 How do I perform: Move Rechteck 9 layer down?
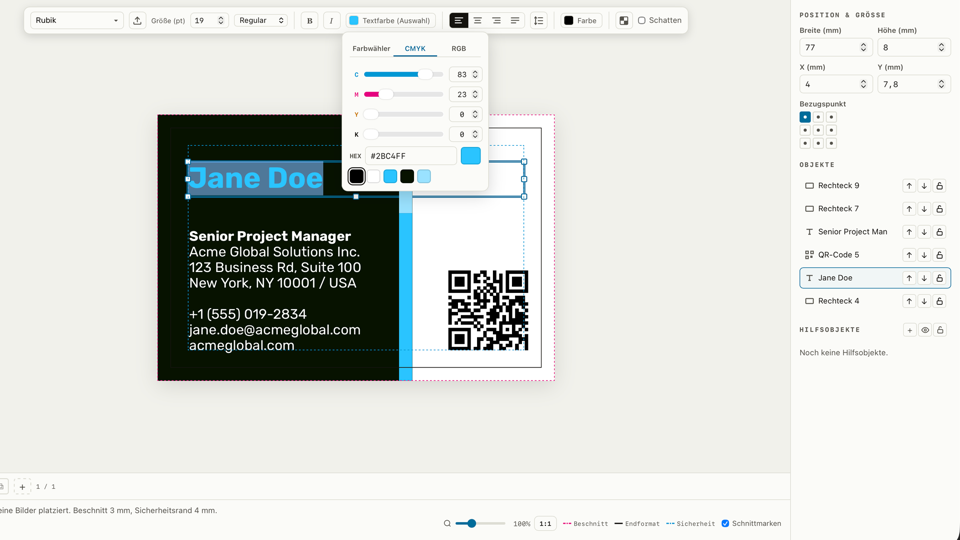[x=924, y=186]
